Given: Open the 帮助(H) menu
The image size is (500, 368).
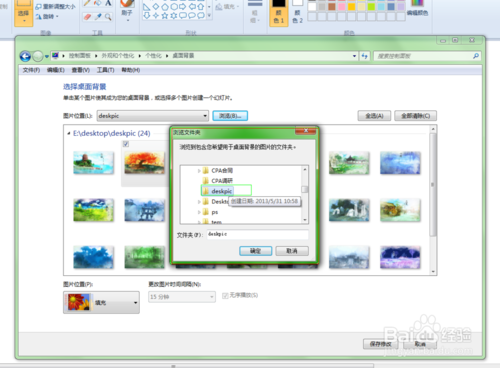Looking at the screenshot, I should coord(131,70).
